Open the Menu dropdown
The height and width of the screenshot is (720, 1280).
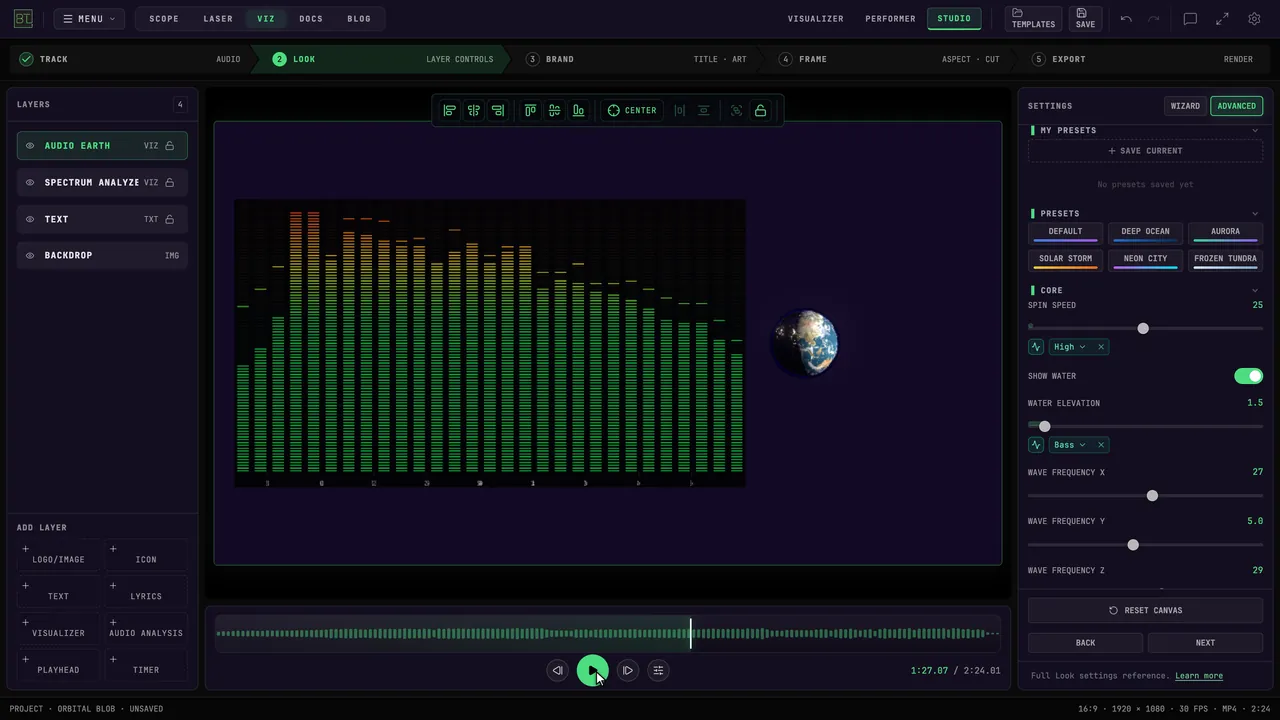[x=90, y=19]
